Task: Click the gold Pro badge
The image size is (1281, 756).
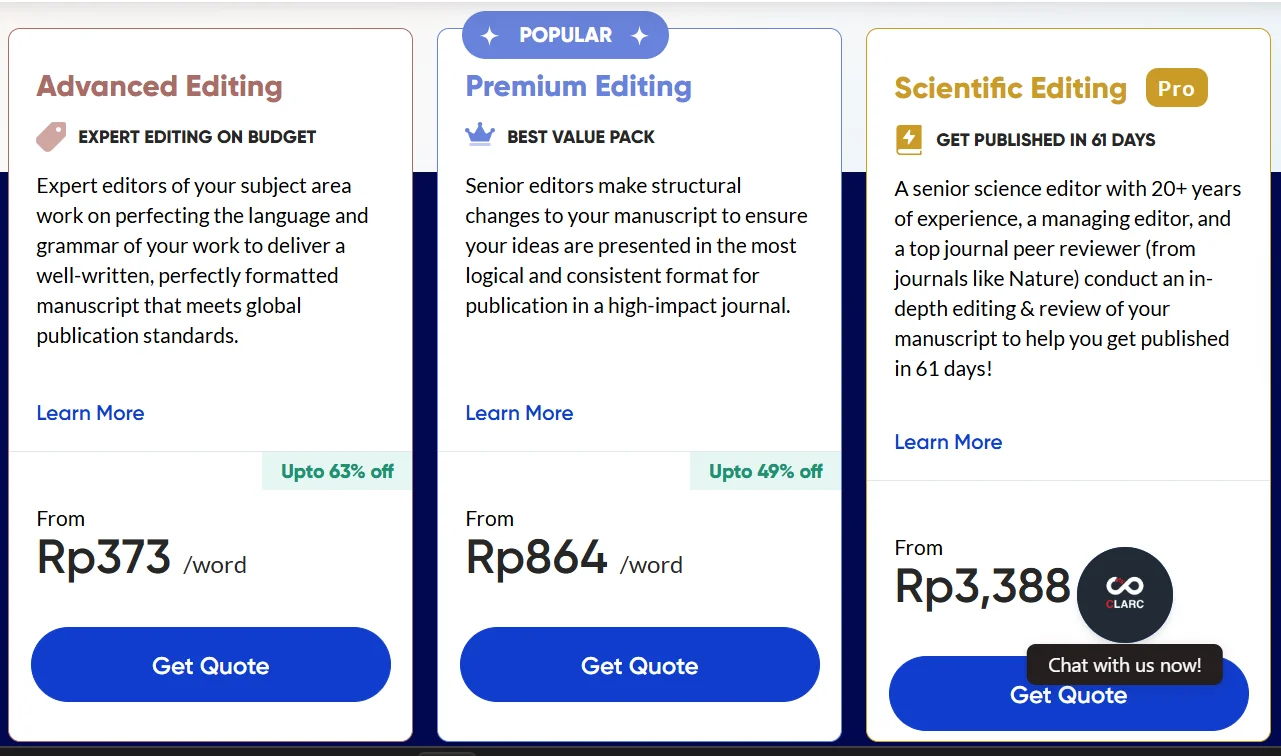Action: coord(1176,88)
